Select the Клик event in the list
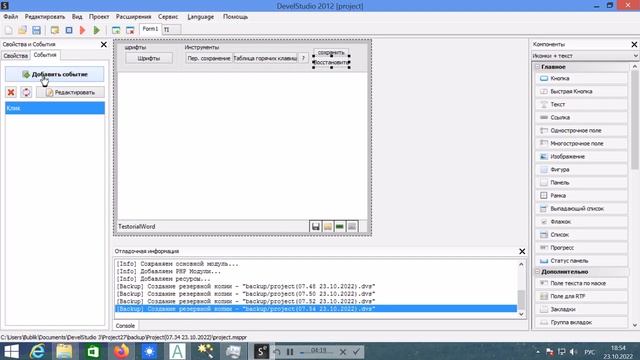Image resolution: width=640 pixels, height=360 pixels. 55,108
